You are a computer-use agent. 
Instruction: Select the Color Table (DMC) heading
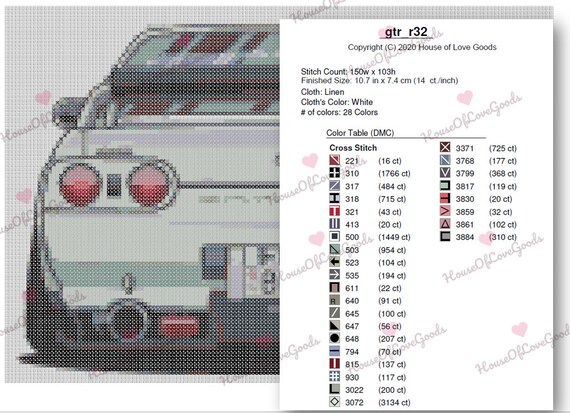click(360, 133)
